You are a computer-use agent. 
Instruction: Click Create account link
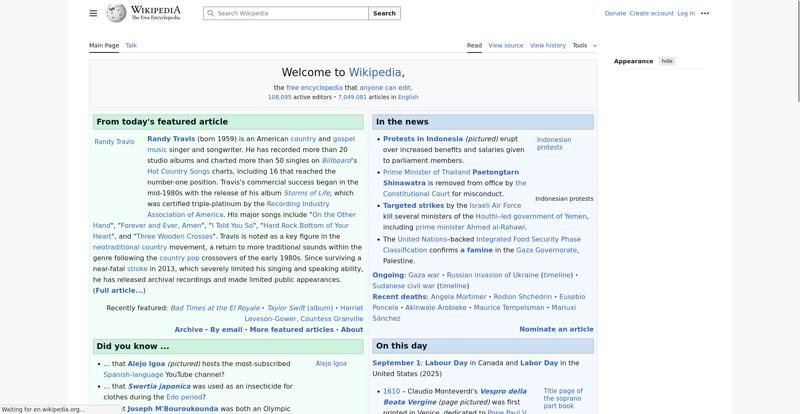coord(652,13)
